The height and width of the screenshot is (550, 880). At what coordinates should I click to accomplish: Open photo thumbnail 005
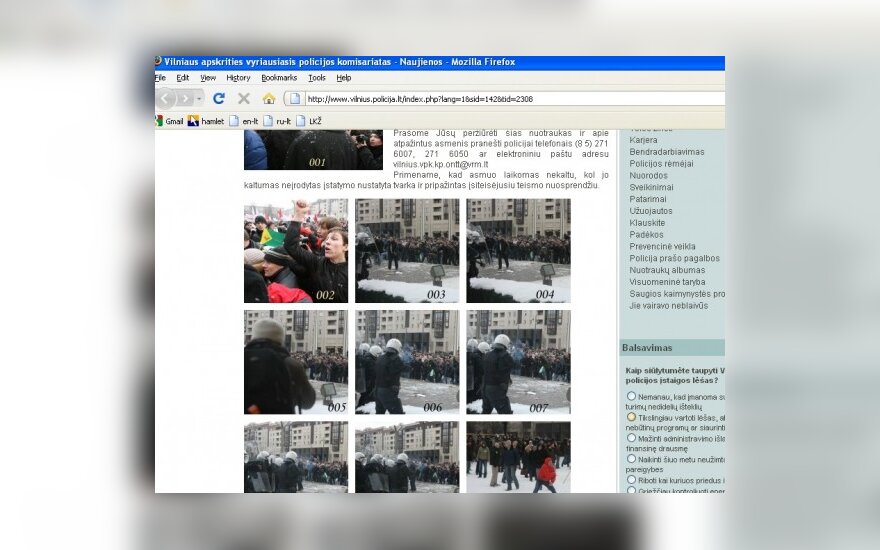click(296, 362)
